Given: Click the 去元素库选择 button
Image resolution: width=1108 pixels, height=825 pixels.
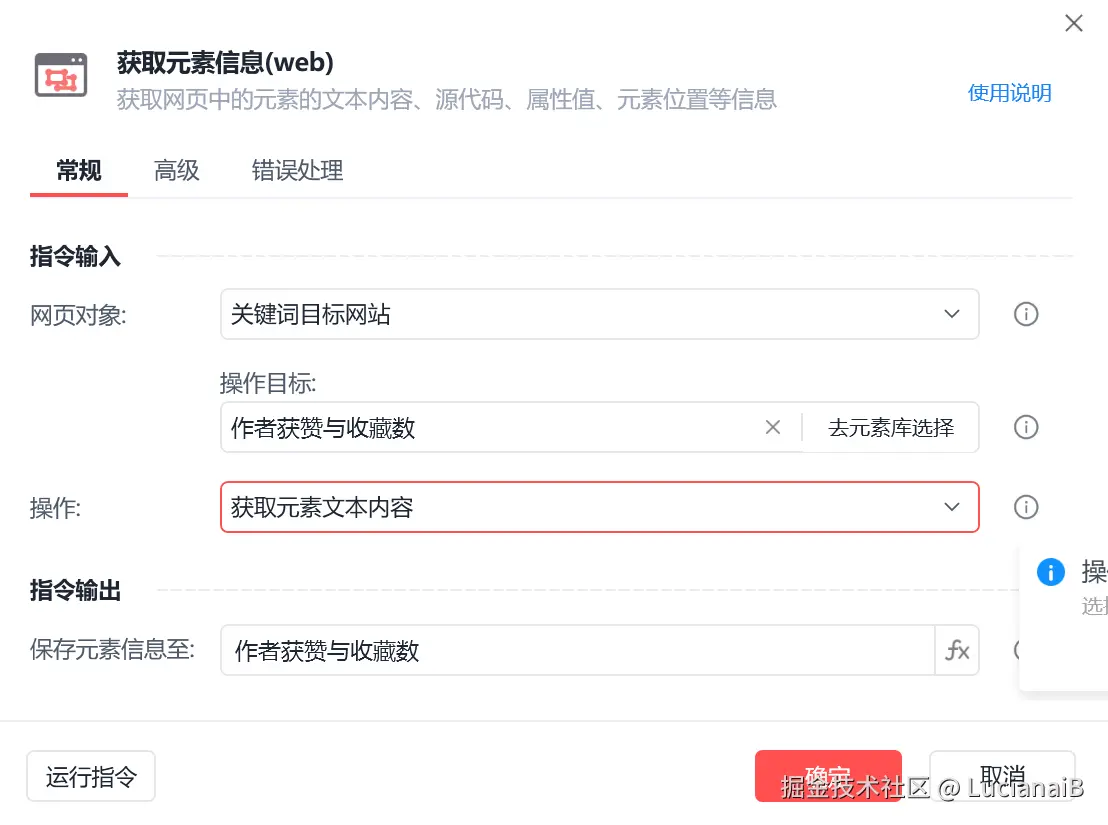Looking at the screenshot, I should click(x=890, y=428).
